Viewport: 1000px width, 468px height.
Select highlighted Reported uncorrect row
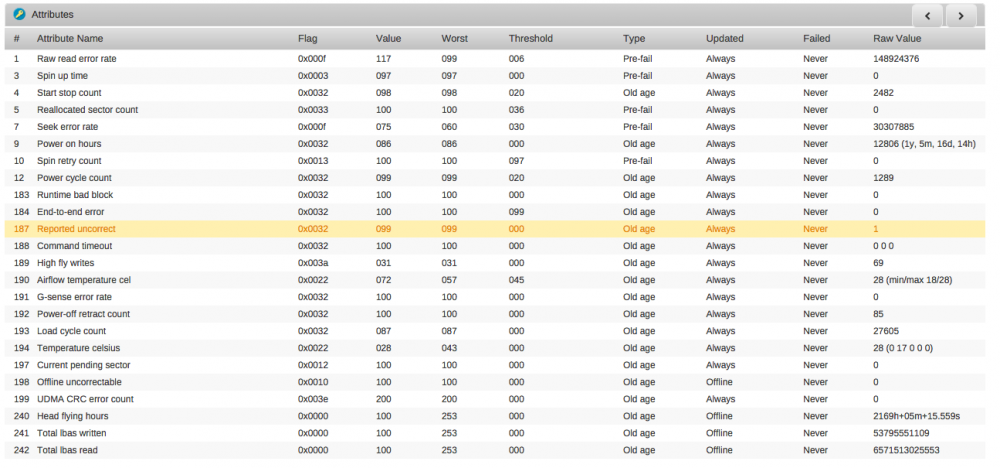[x=495, y=229]
